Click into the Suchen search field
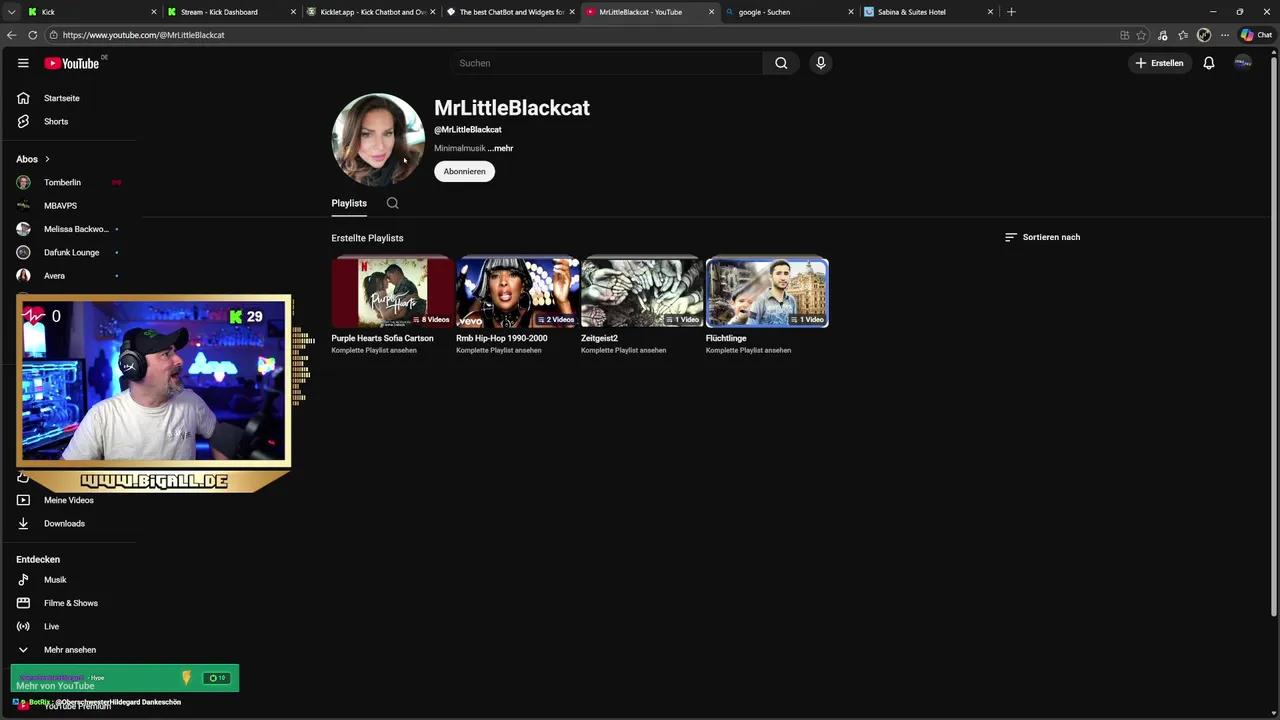 point(606,63)
